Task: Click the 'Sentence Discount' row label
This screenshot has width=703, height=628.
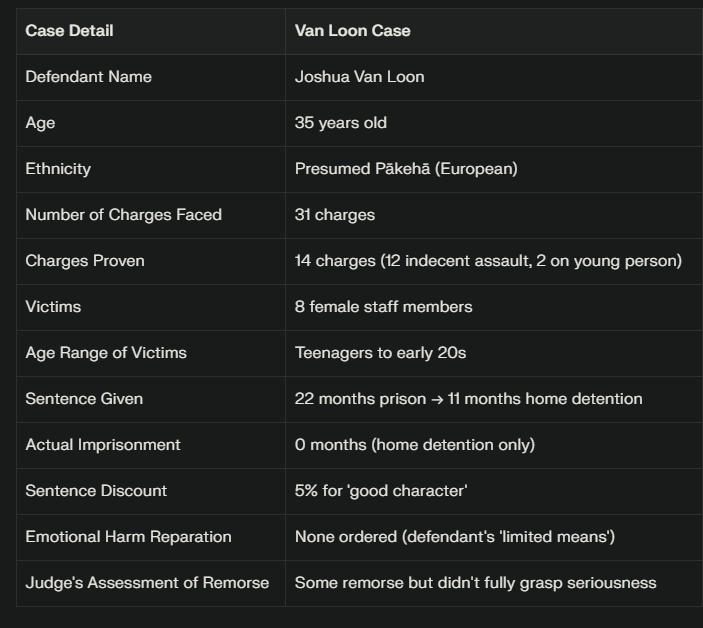Action: (96, 490)
